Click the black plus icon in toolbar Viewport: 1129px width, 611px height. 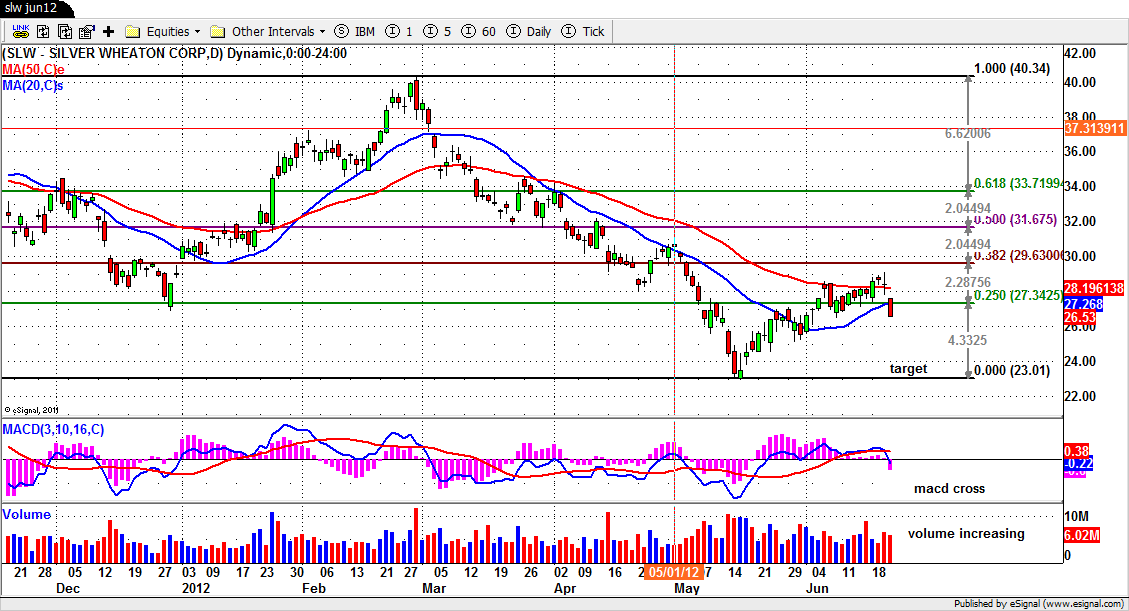(x=109, y=31)
